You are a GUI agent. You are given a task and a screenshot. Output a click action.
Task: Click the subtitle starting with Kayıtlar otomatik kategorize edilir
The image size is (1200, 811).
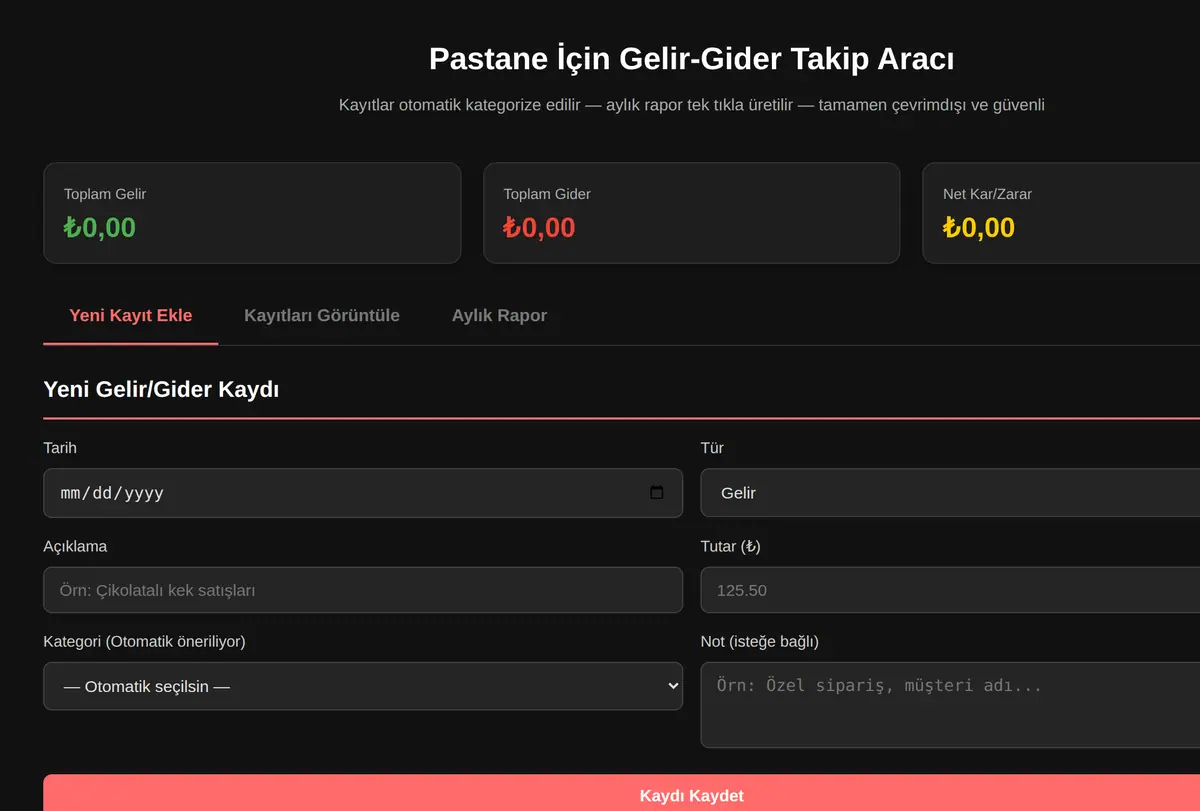pos(692,104)
